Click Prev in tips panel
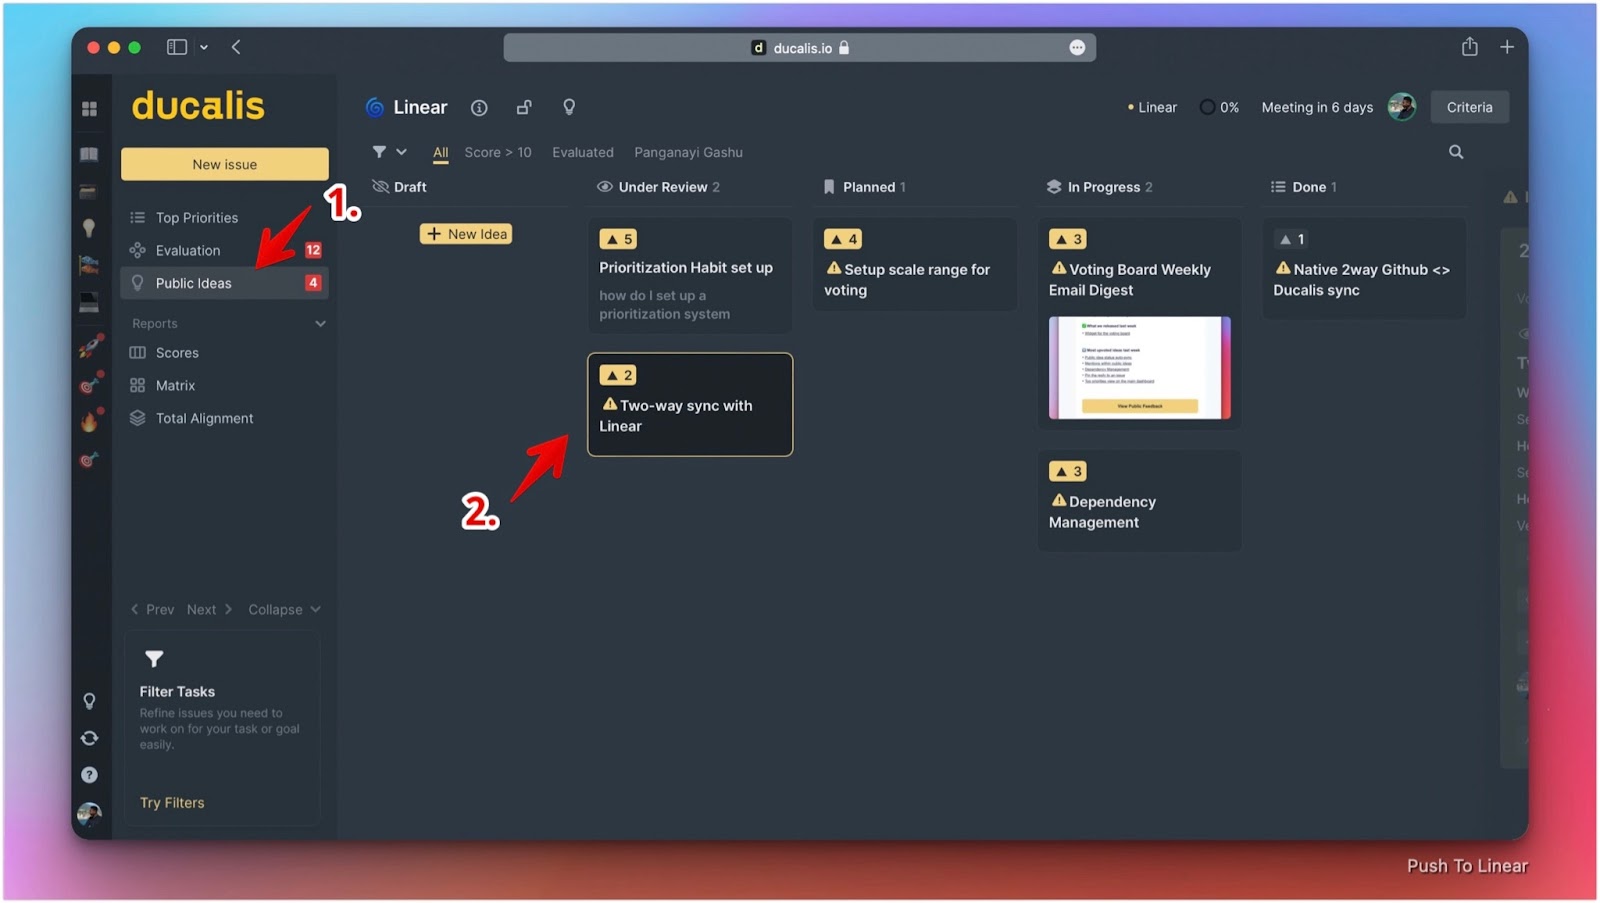This screenshot has height=903, width=1600. pyautogui.click(x=152, y=609)
